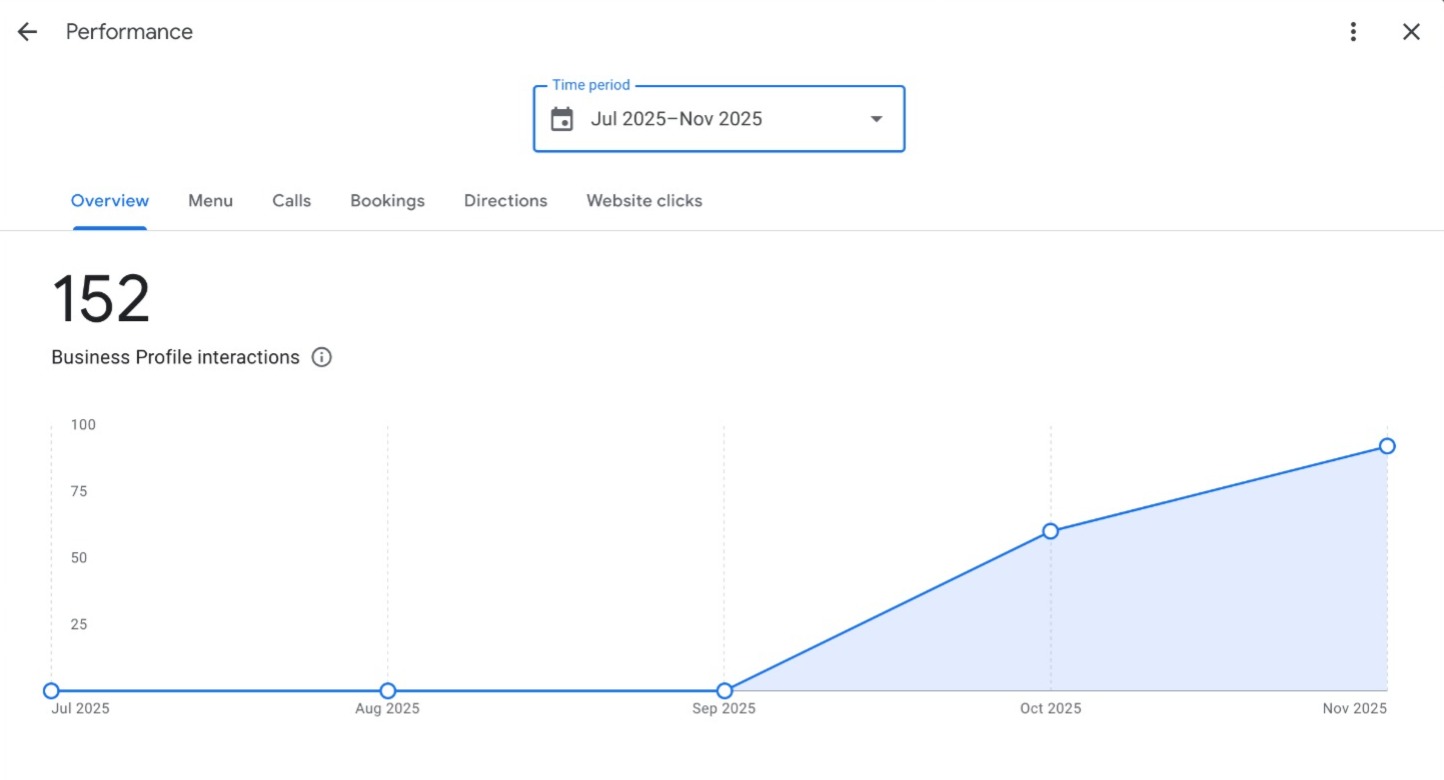Click the Nov 2025 data point
This screenshot has height=780, width=1444.
click(x=1387, y=446)
